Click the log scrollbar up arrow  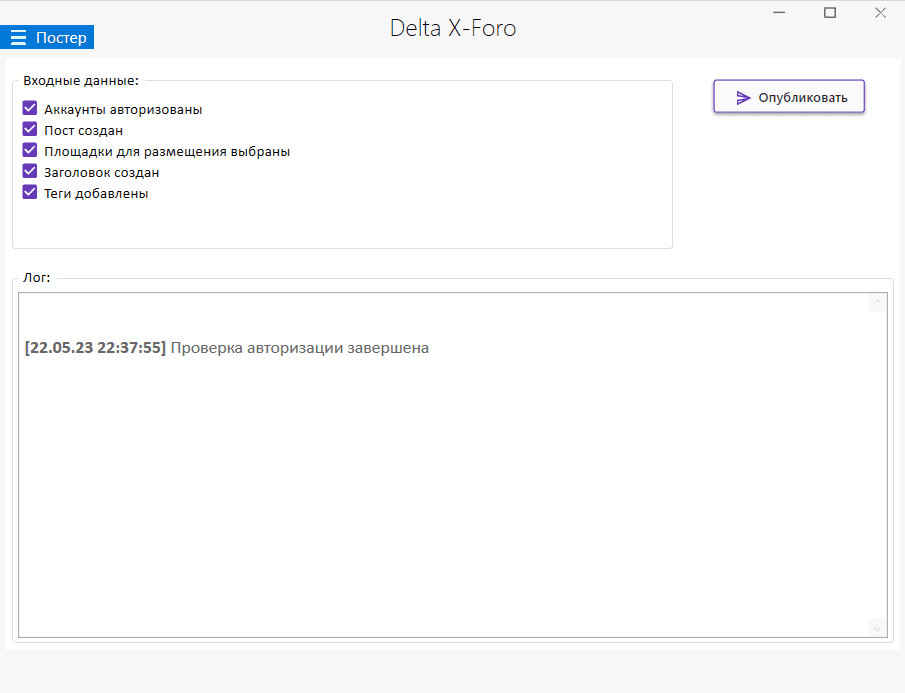point(877,302)
